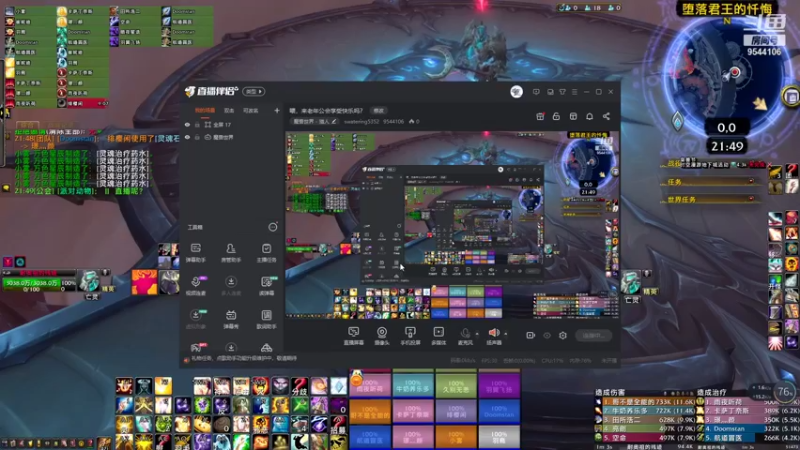Image resolution: width=800 pixels, height=450 pixels.
Task: Open the 弹幕助手 tool in the toolbox
Action: [x=195, y=253]
